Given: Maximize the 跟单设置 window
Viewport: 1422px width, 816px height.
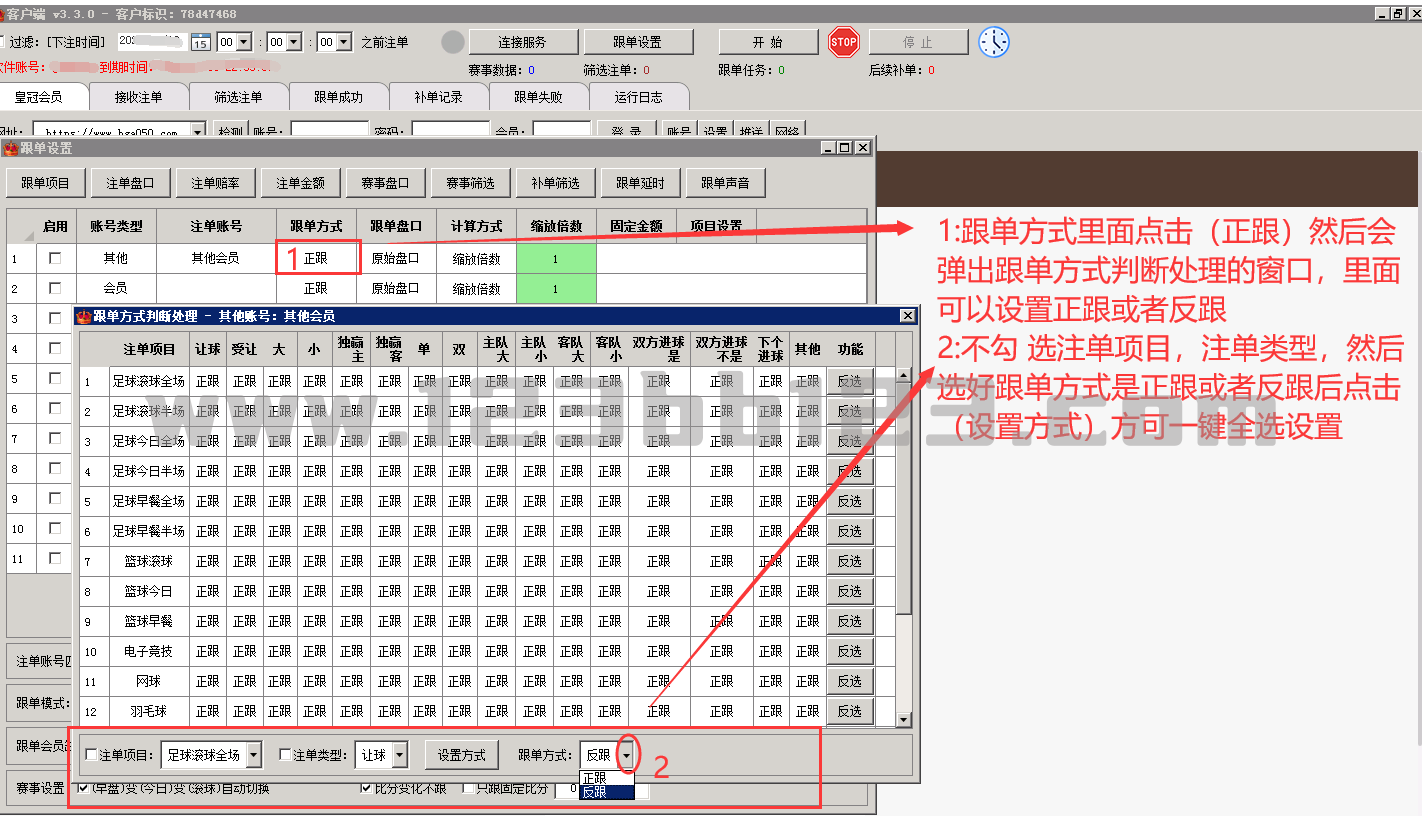Looking at the screenshot, I should point(845,148).
